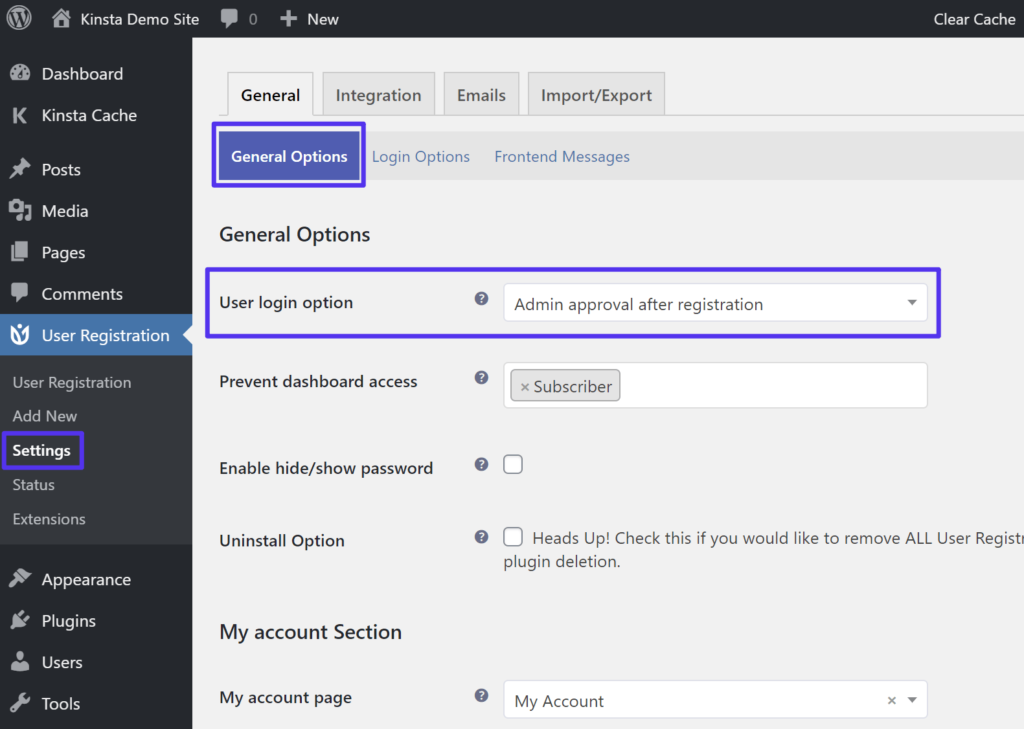Click the WordPress logo in the admin bar
This screenshot has width=1024, height=729.
click(x=18, y=18)
